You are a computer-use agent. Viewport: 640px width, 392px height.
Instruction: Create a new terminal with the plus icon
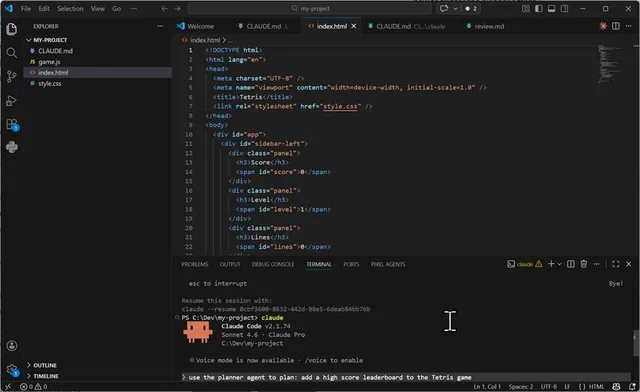pos(551,264)
